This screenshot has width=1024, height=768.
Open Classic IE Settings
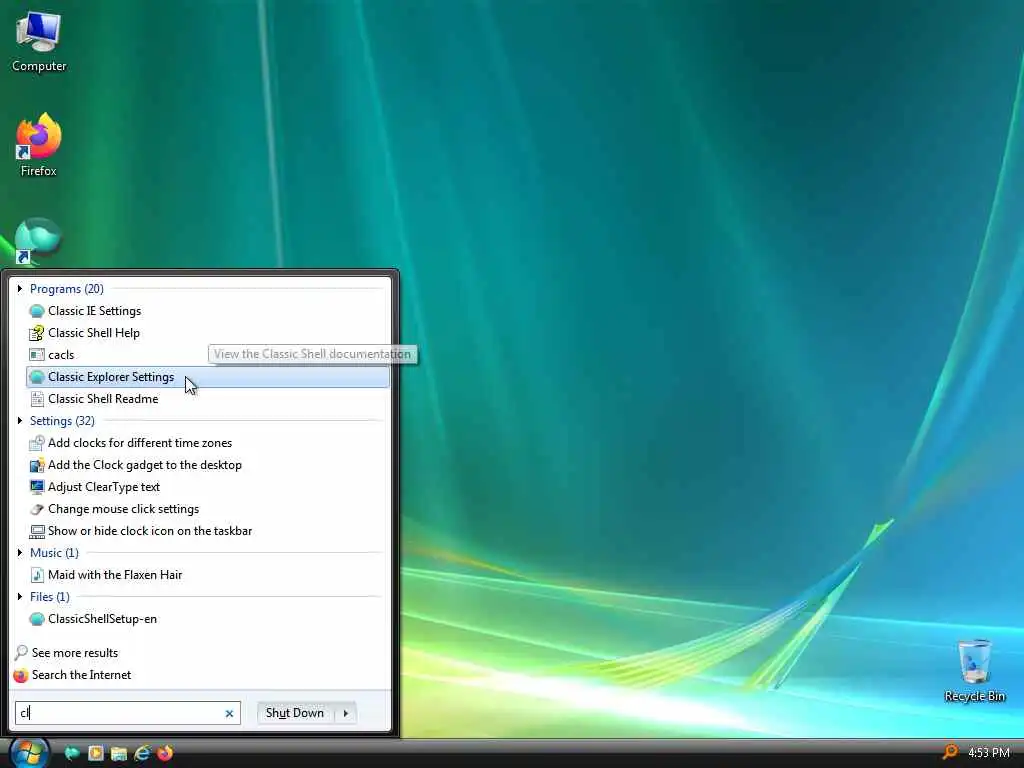[x=208, y=311]
